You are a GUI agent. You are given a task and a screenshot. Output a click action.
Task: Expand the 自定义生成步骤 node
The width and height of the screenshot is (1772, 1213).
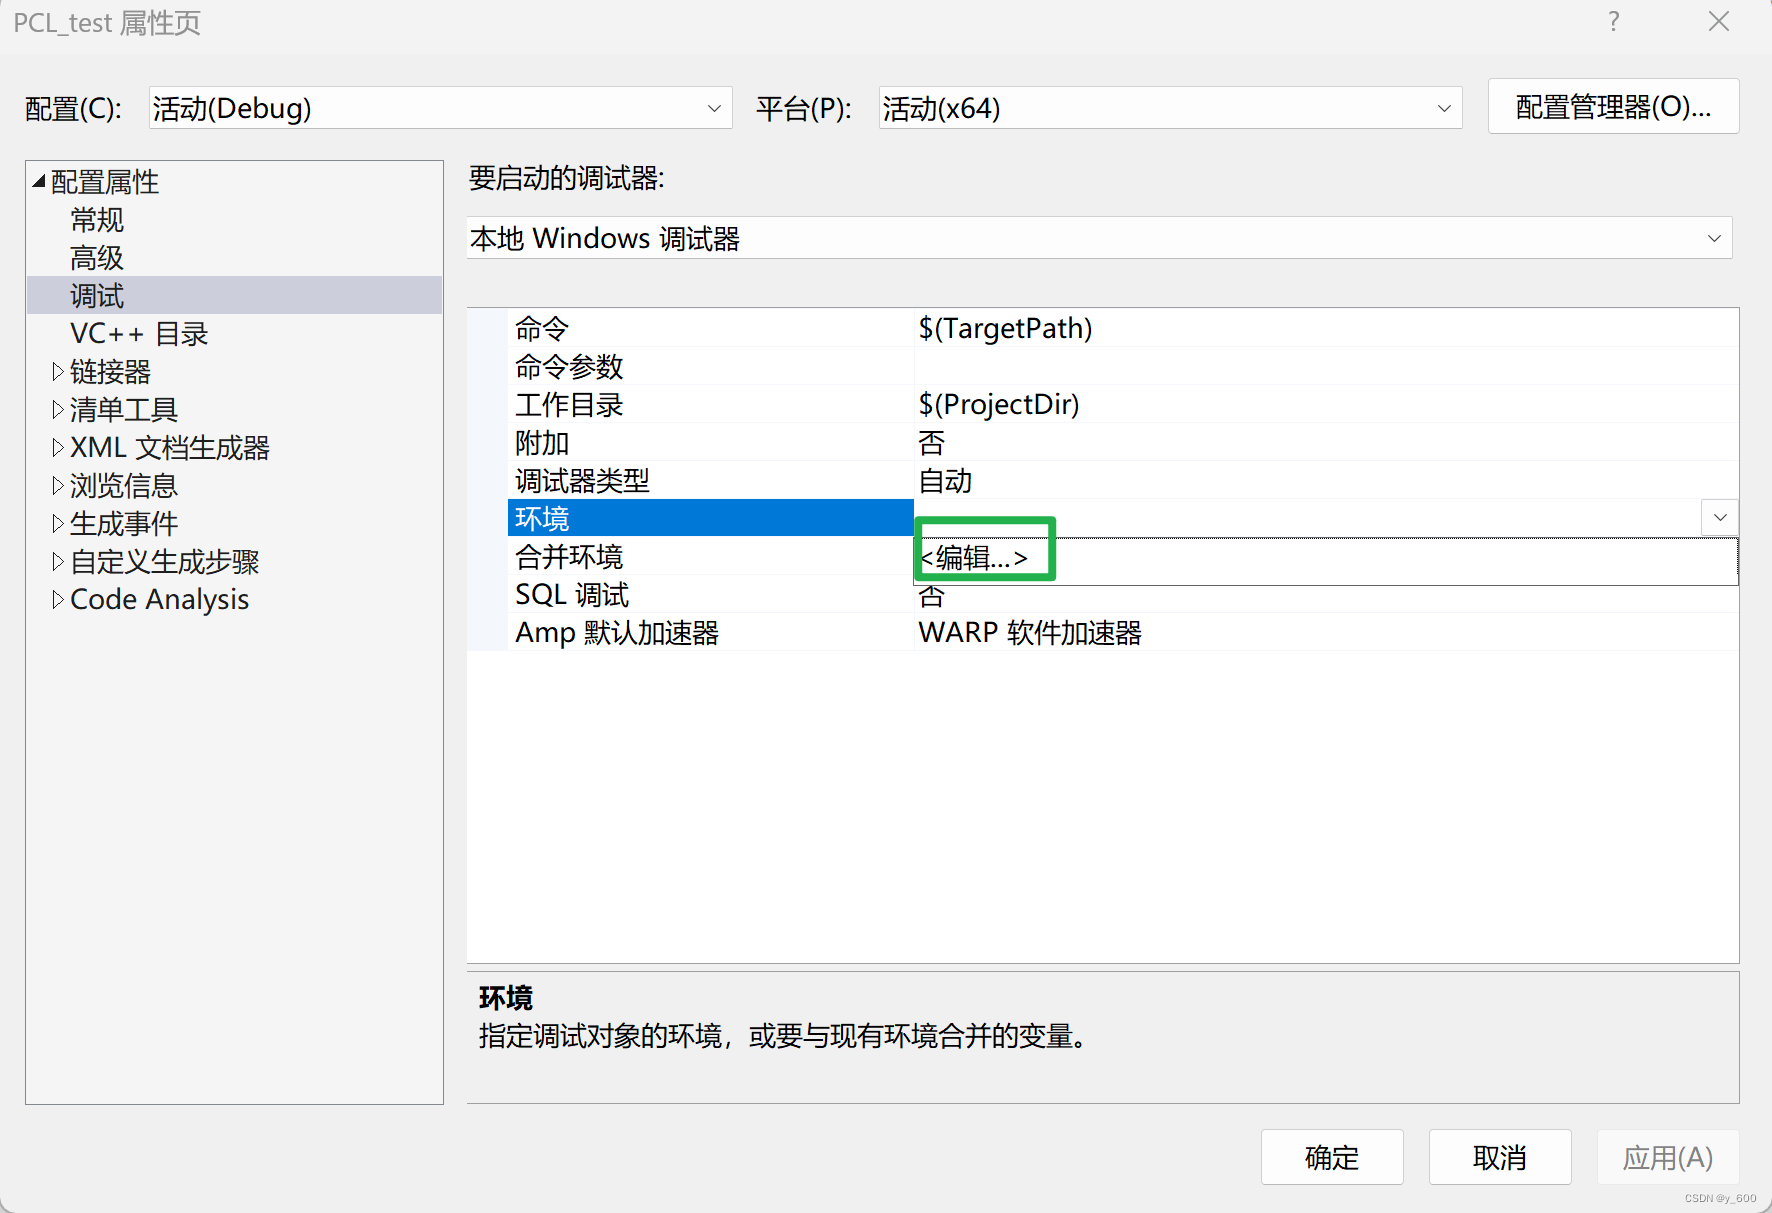[57, 561]
